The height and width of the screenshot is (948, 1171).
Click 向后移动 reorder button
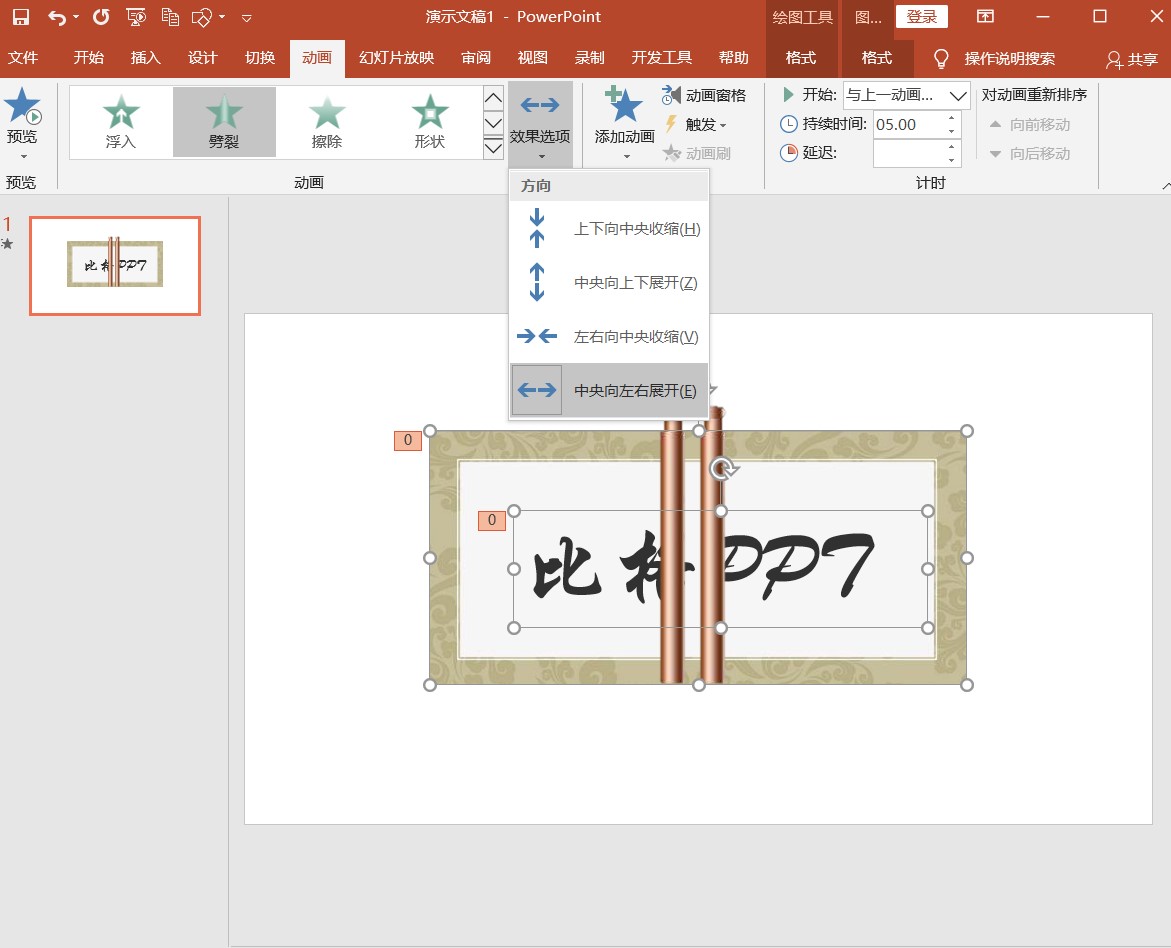tap(1030, 154)
